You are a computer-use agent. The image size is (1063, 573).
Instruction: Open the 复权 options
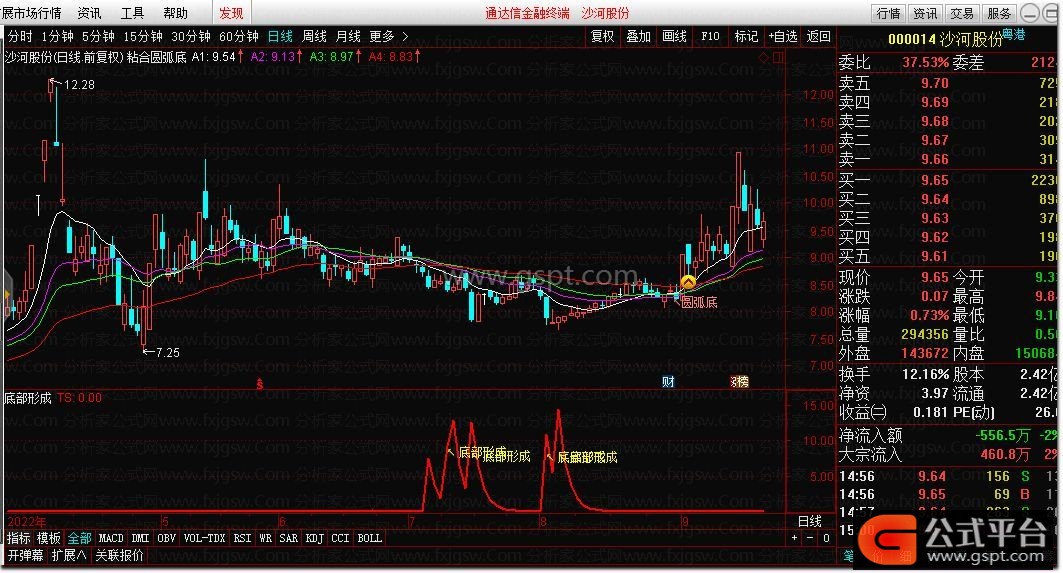click(603, 36)
